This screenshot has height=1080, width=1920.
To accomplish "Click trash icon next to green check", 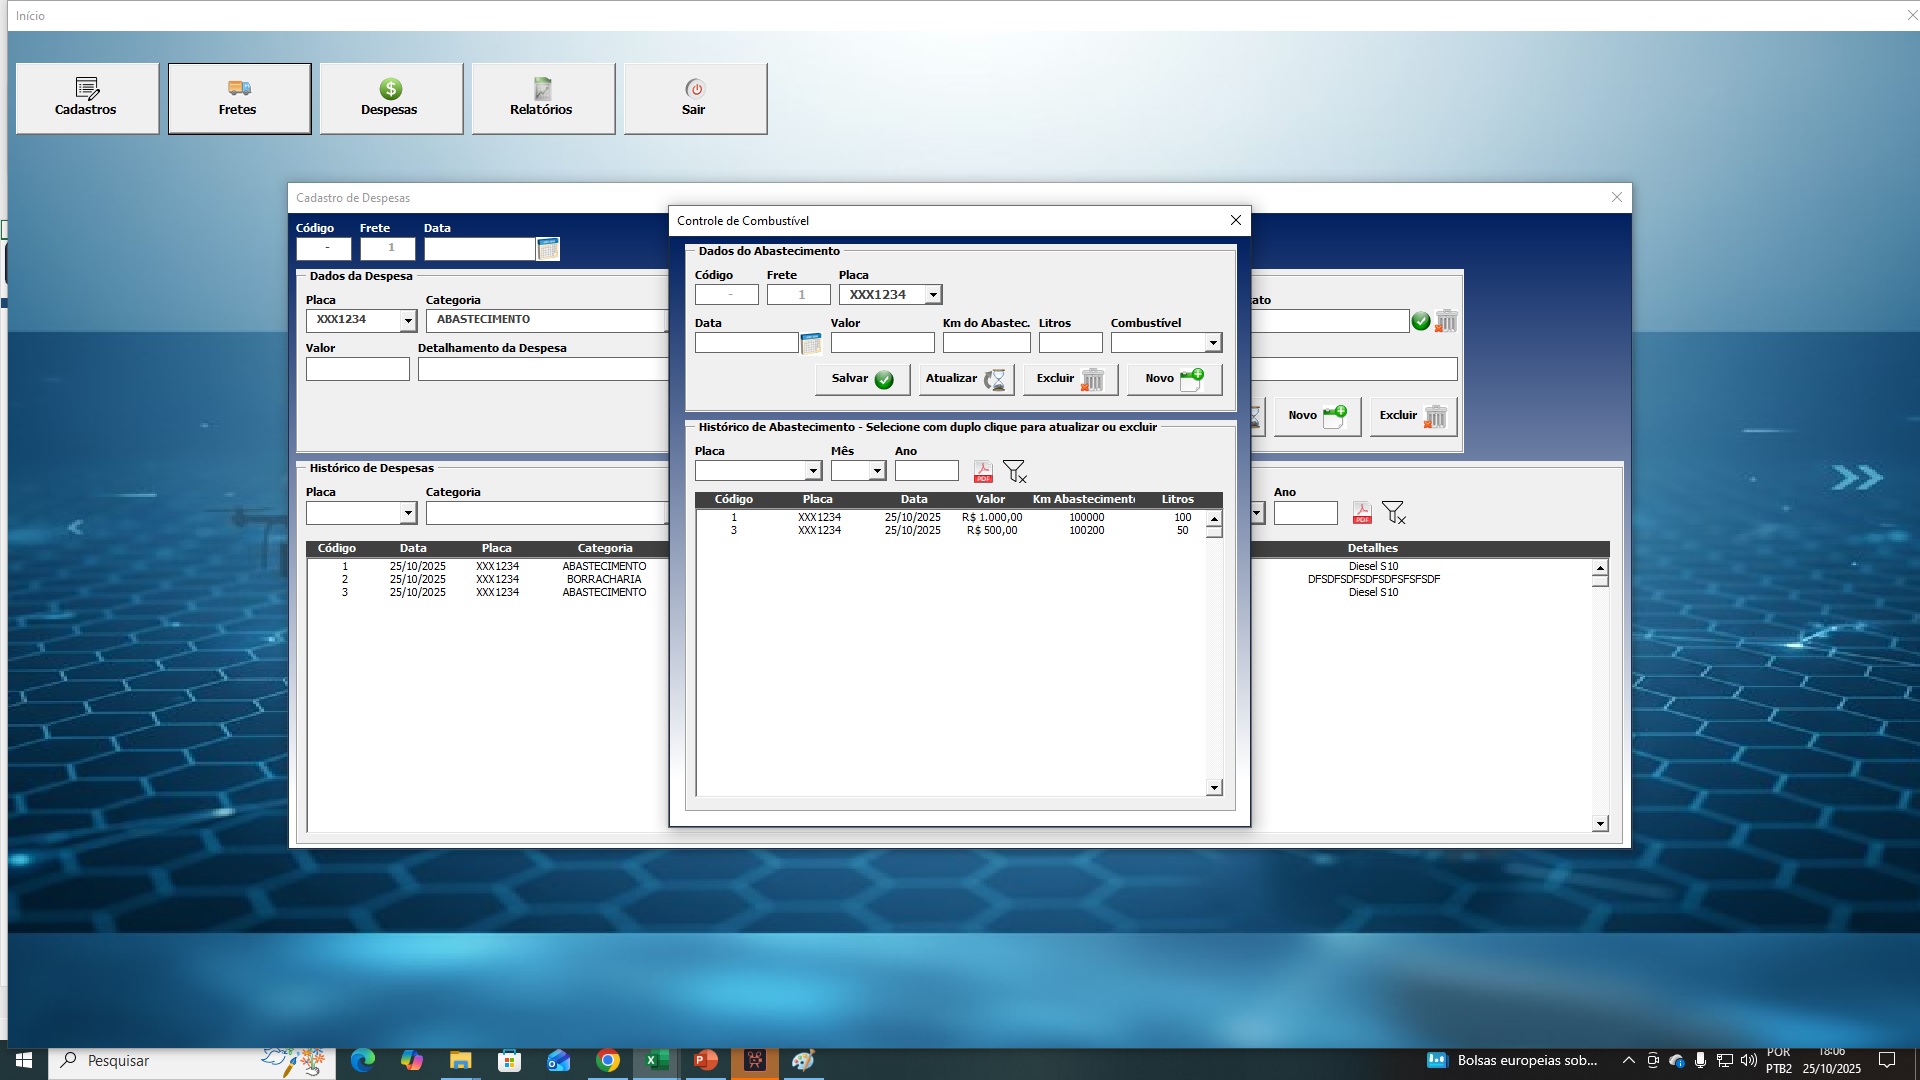I will pos(1446,321).
